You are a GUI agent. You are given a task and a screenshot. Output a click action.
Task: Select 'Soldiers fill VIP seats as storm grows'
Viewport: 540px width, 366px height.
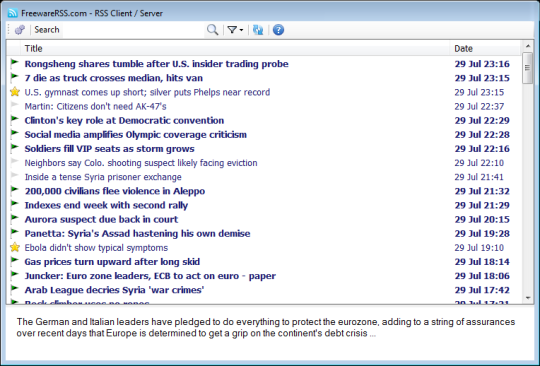109,149
